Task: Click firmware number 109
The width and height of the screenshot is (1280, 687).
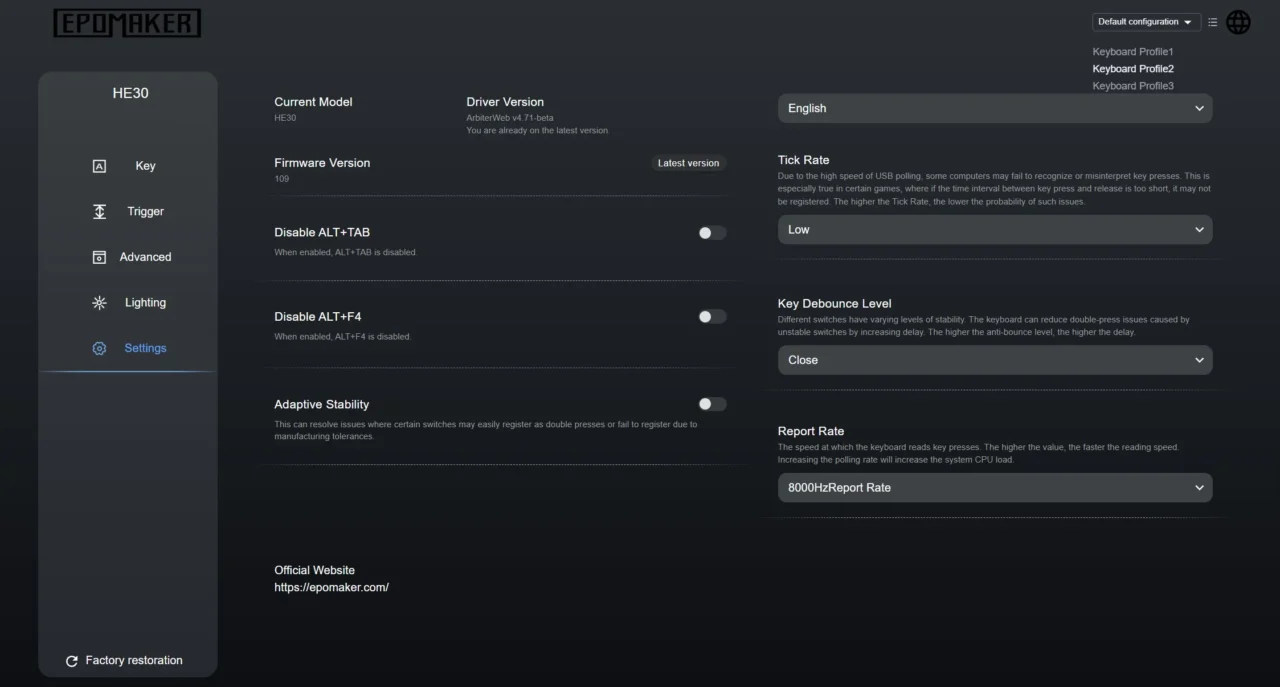Action: point(281,179)
